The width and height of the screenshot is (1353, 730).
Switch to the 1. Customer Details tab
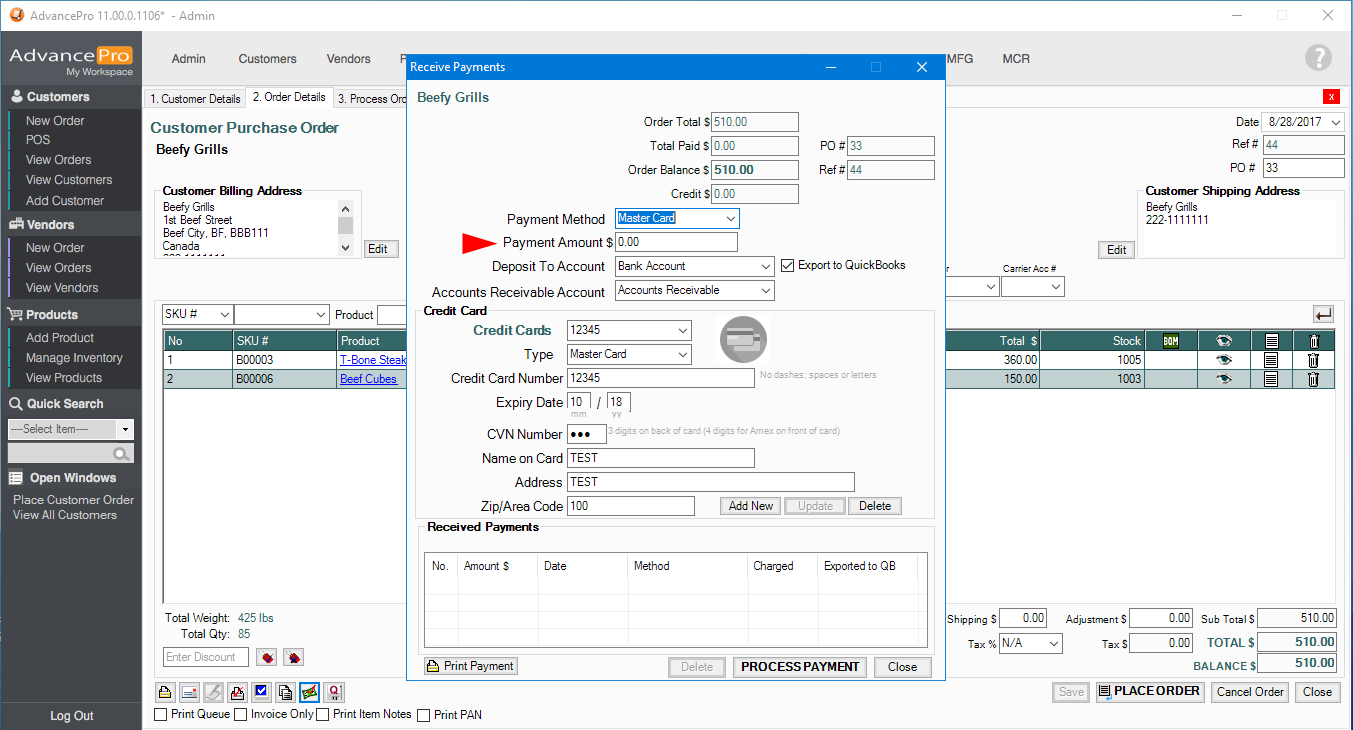[195, 99]
